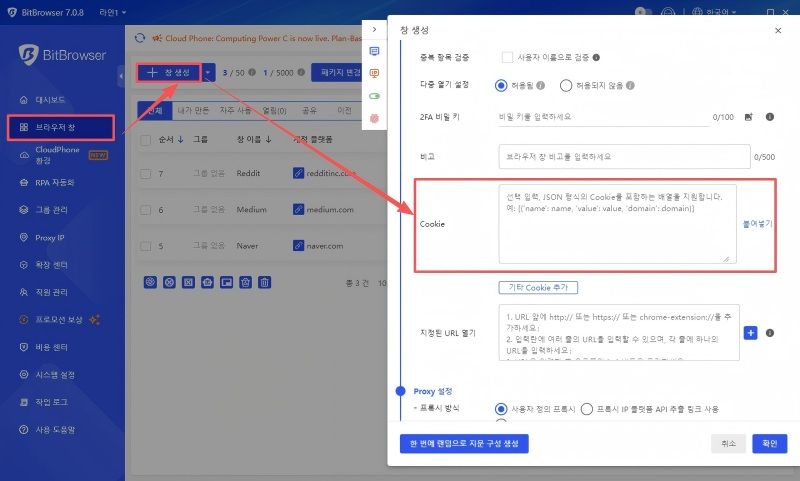Click the trash icon in the bottom toolbar
The width and height of the screenshot is (800, 481).
(x=265, y=282)
